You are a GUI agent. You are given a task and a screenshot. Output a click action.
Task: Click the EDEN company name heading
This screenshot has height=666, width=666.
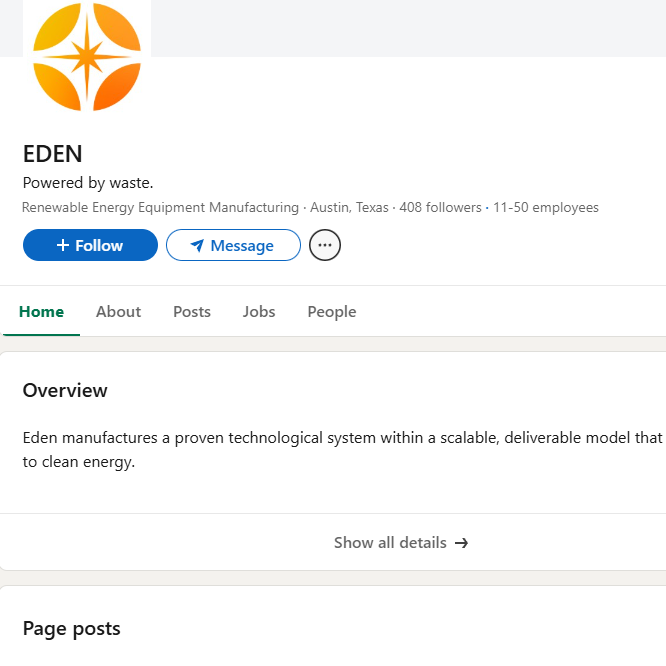point(52,154)
